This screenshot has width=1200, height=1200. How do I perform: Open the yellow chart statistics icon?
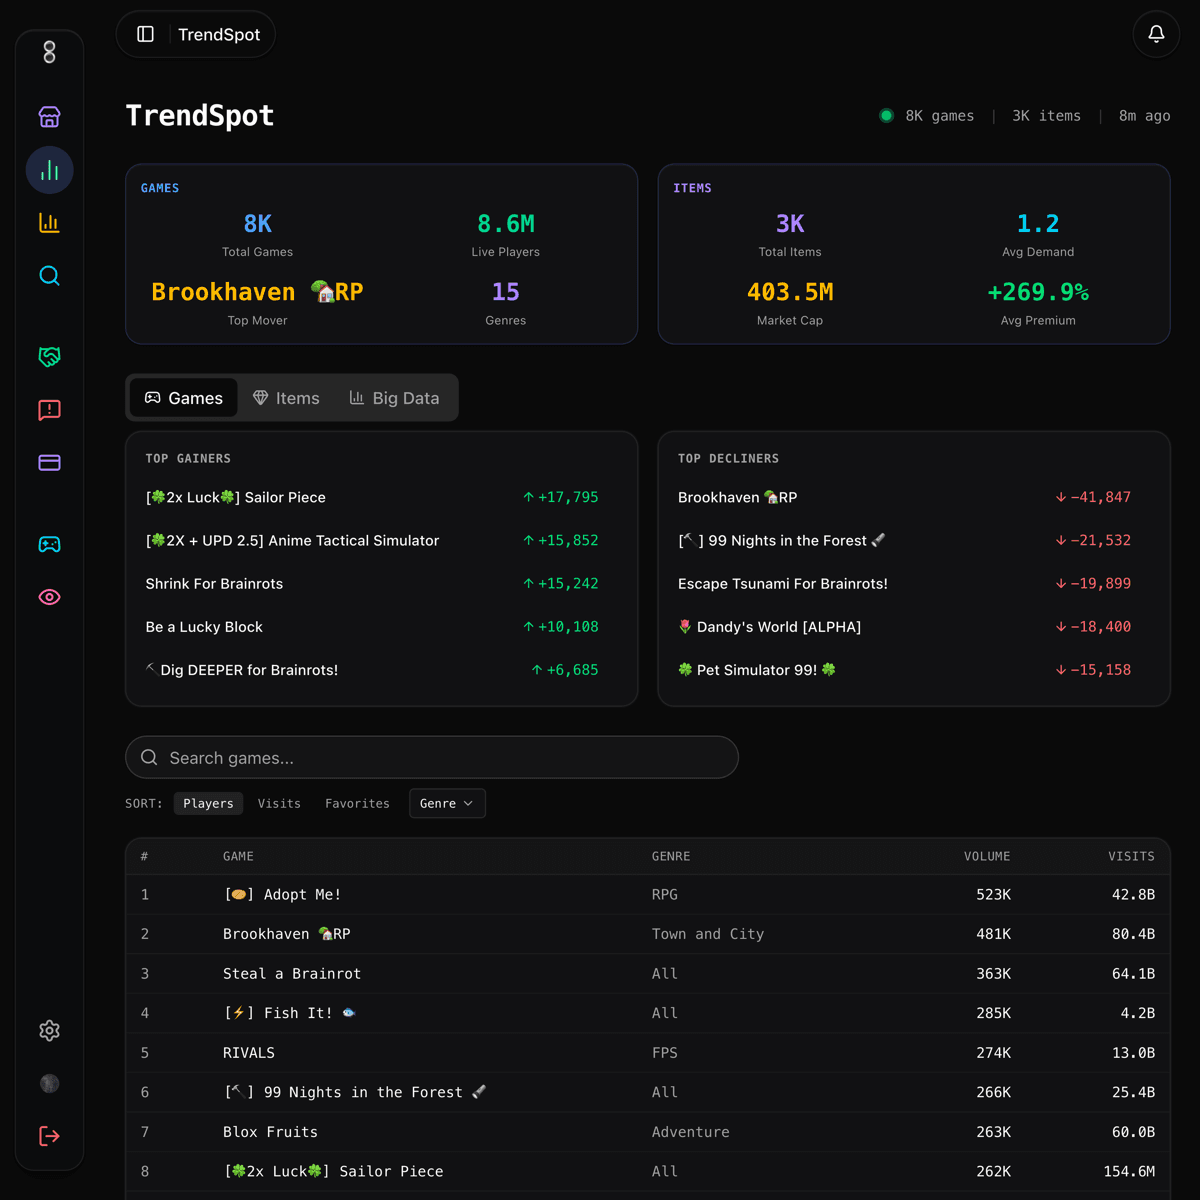pyautogui.click(x=49, y=223)
